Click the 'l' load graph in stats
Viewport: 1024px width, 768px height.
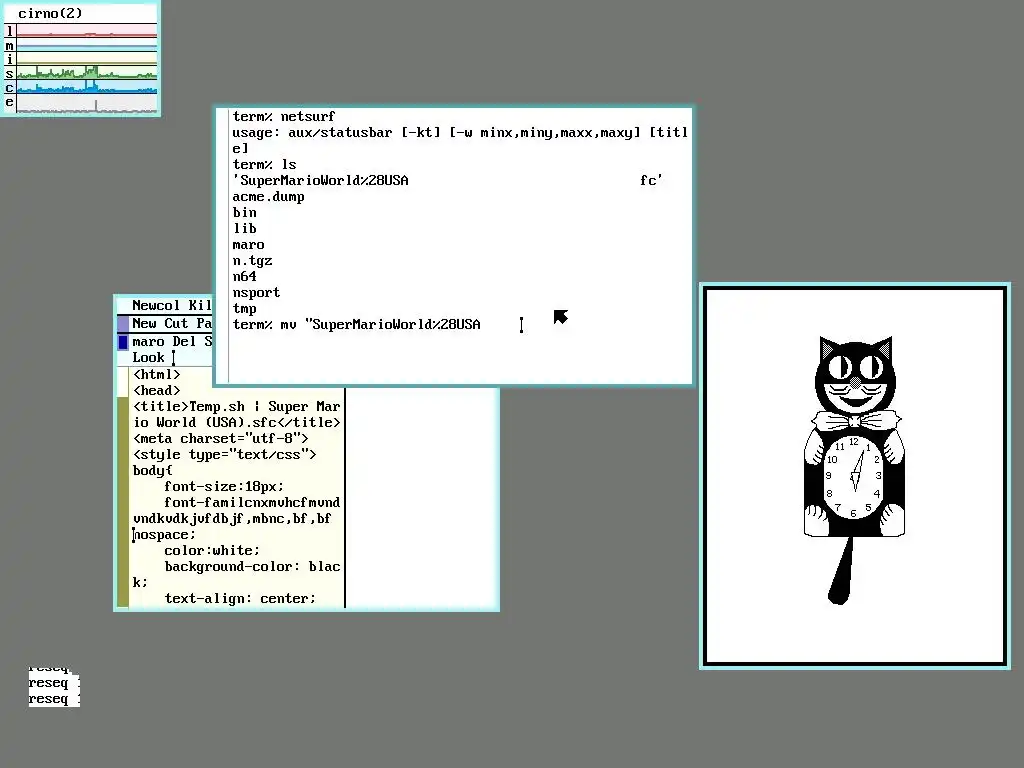tap(86, 31)
